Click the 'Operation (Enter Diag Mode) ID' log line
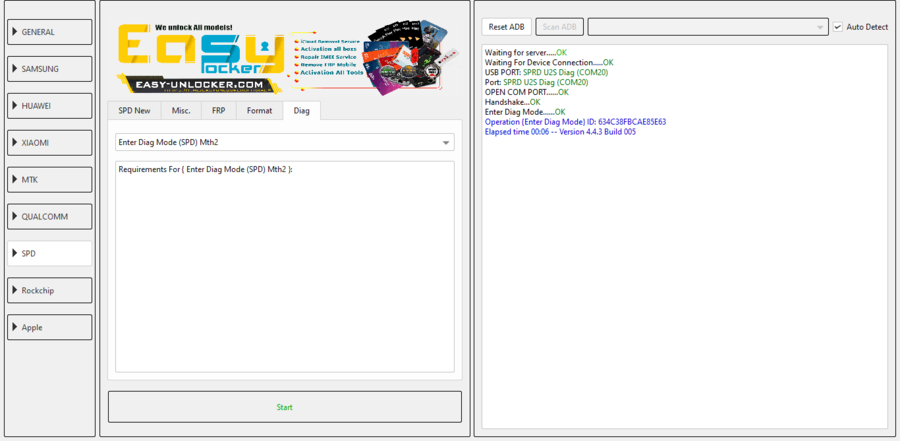 575,122
